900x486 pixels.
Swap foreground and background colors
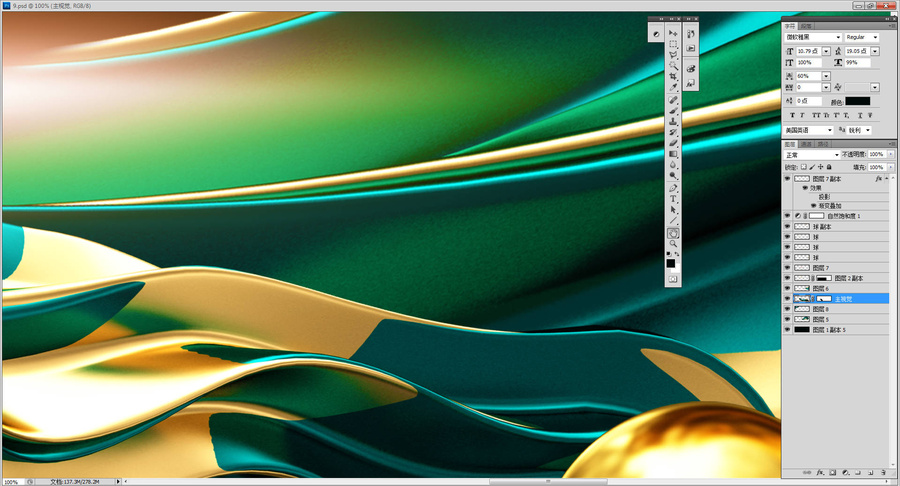coord(677,254)
